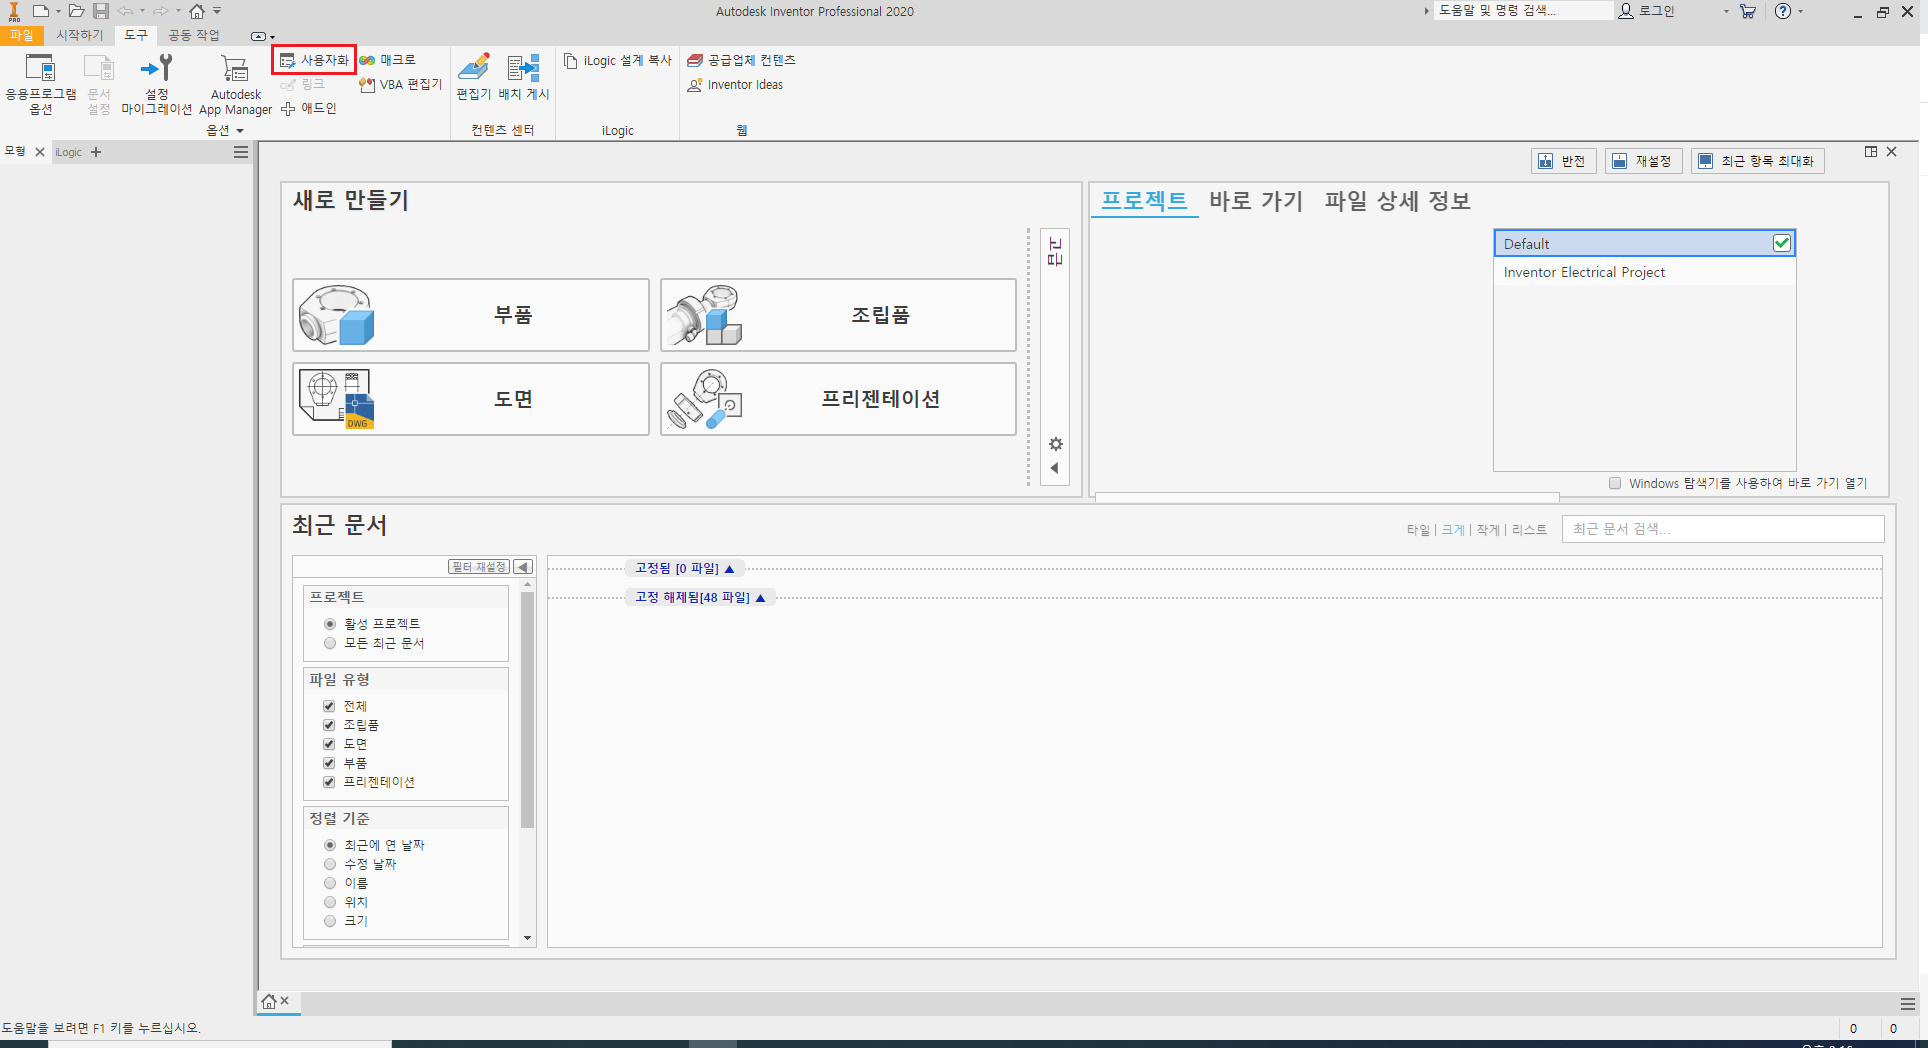Open the File Details (파일 상세 정보) tab
This screenshot has height=1048, width=1928.
1398,200
